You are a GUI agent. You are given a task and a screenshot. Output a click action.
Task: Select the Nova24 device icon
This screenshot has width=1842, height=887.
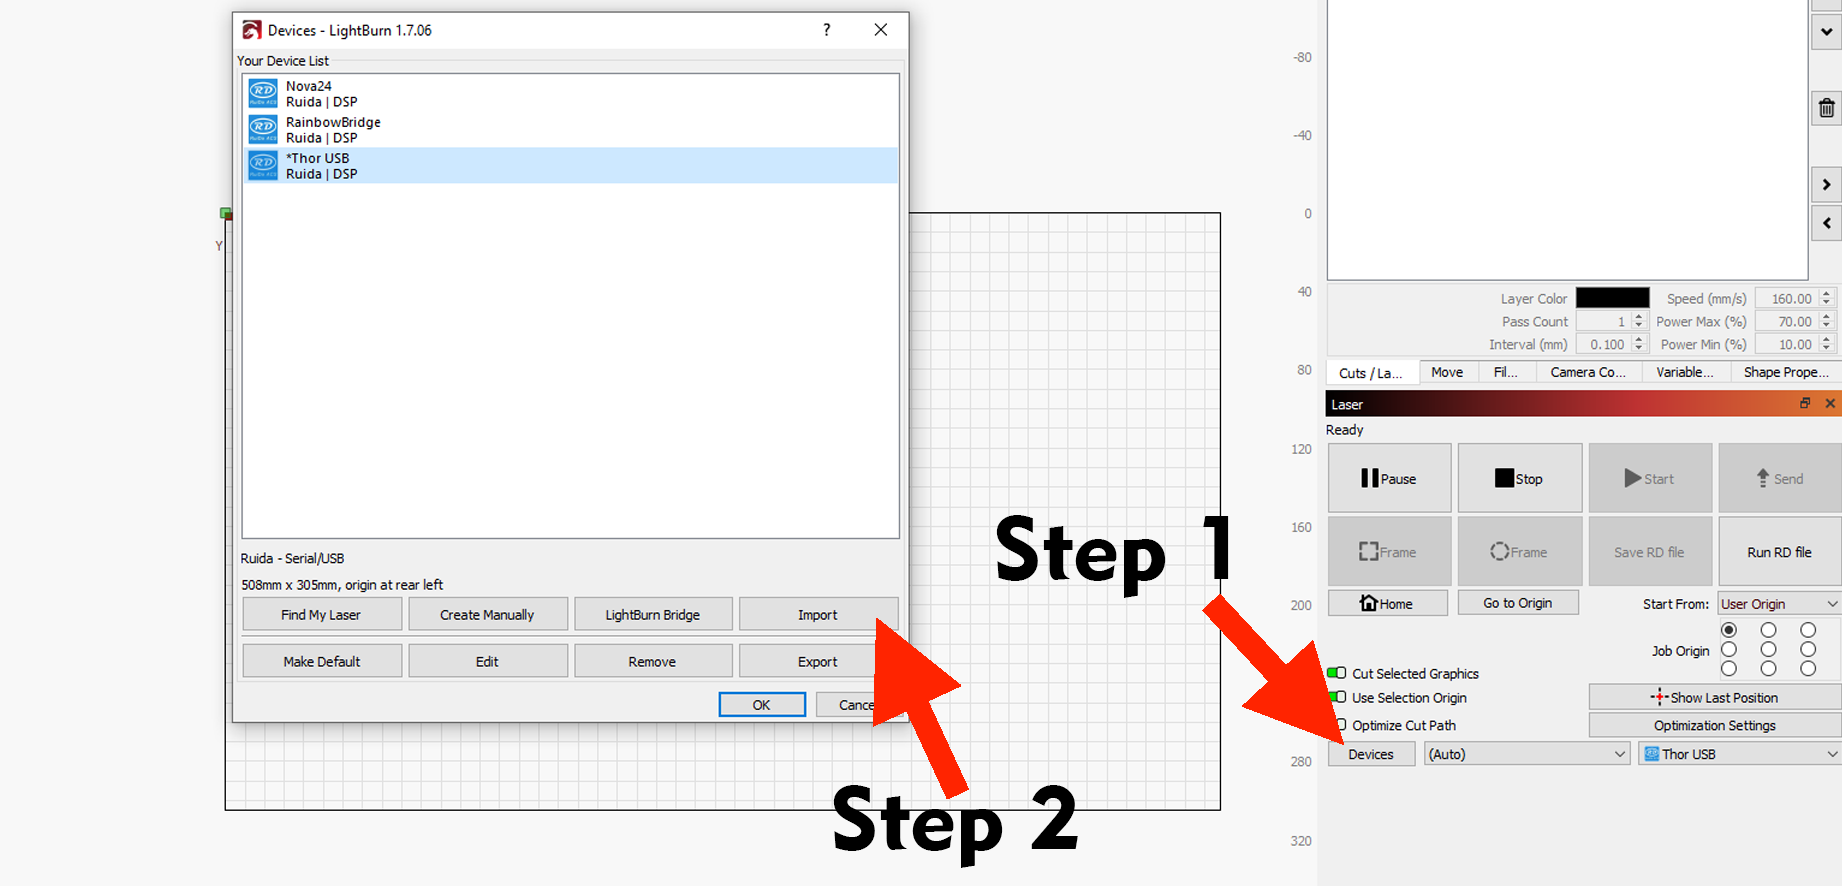coord(263,94)
